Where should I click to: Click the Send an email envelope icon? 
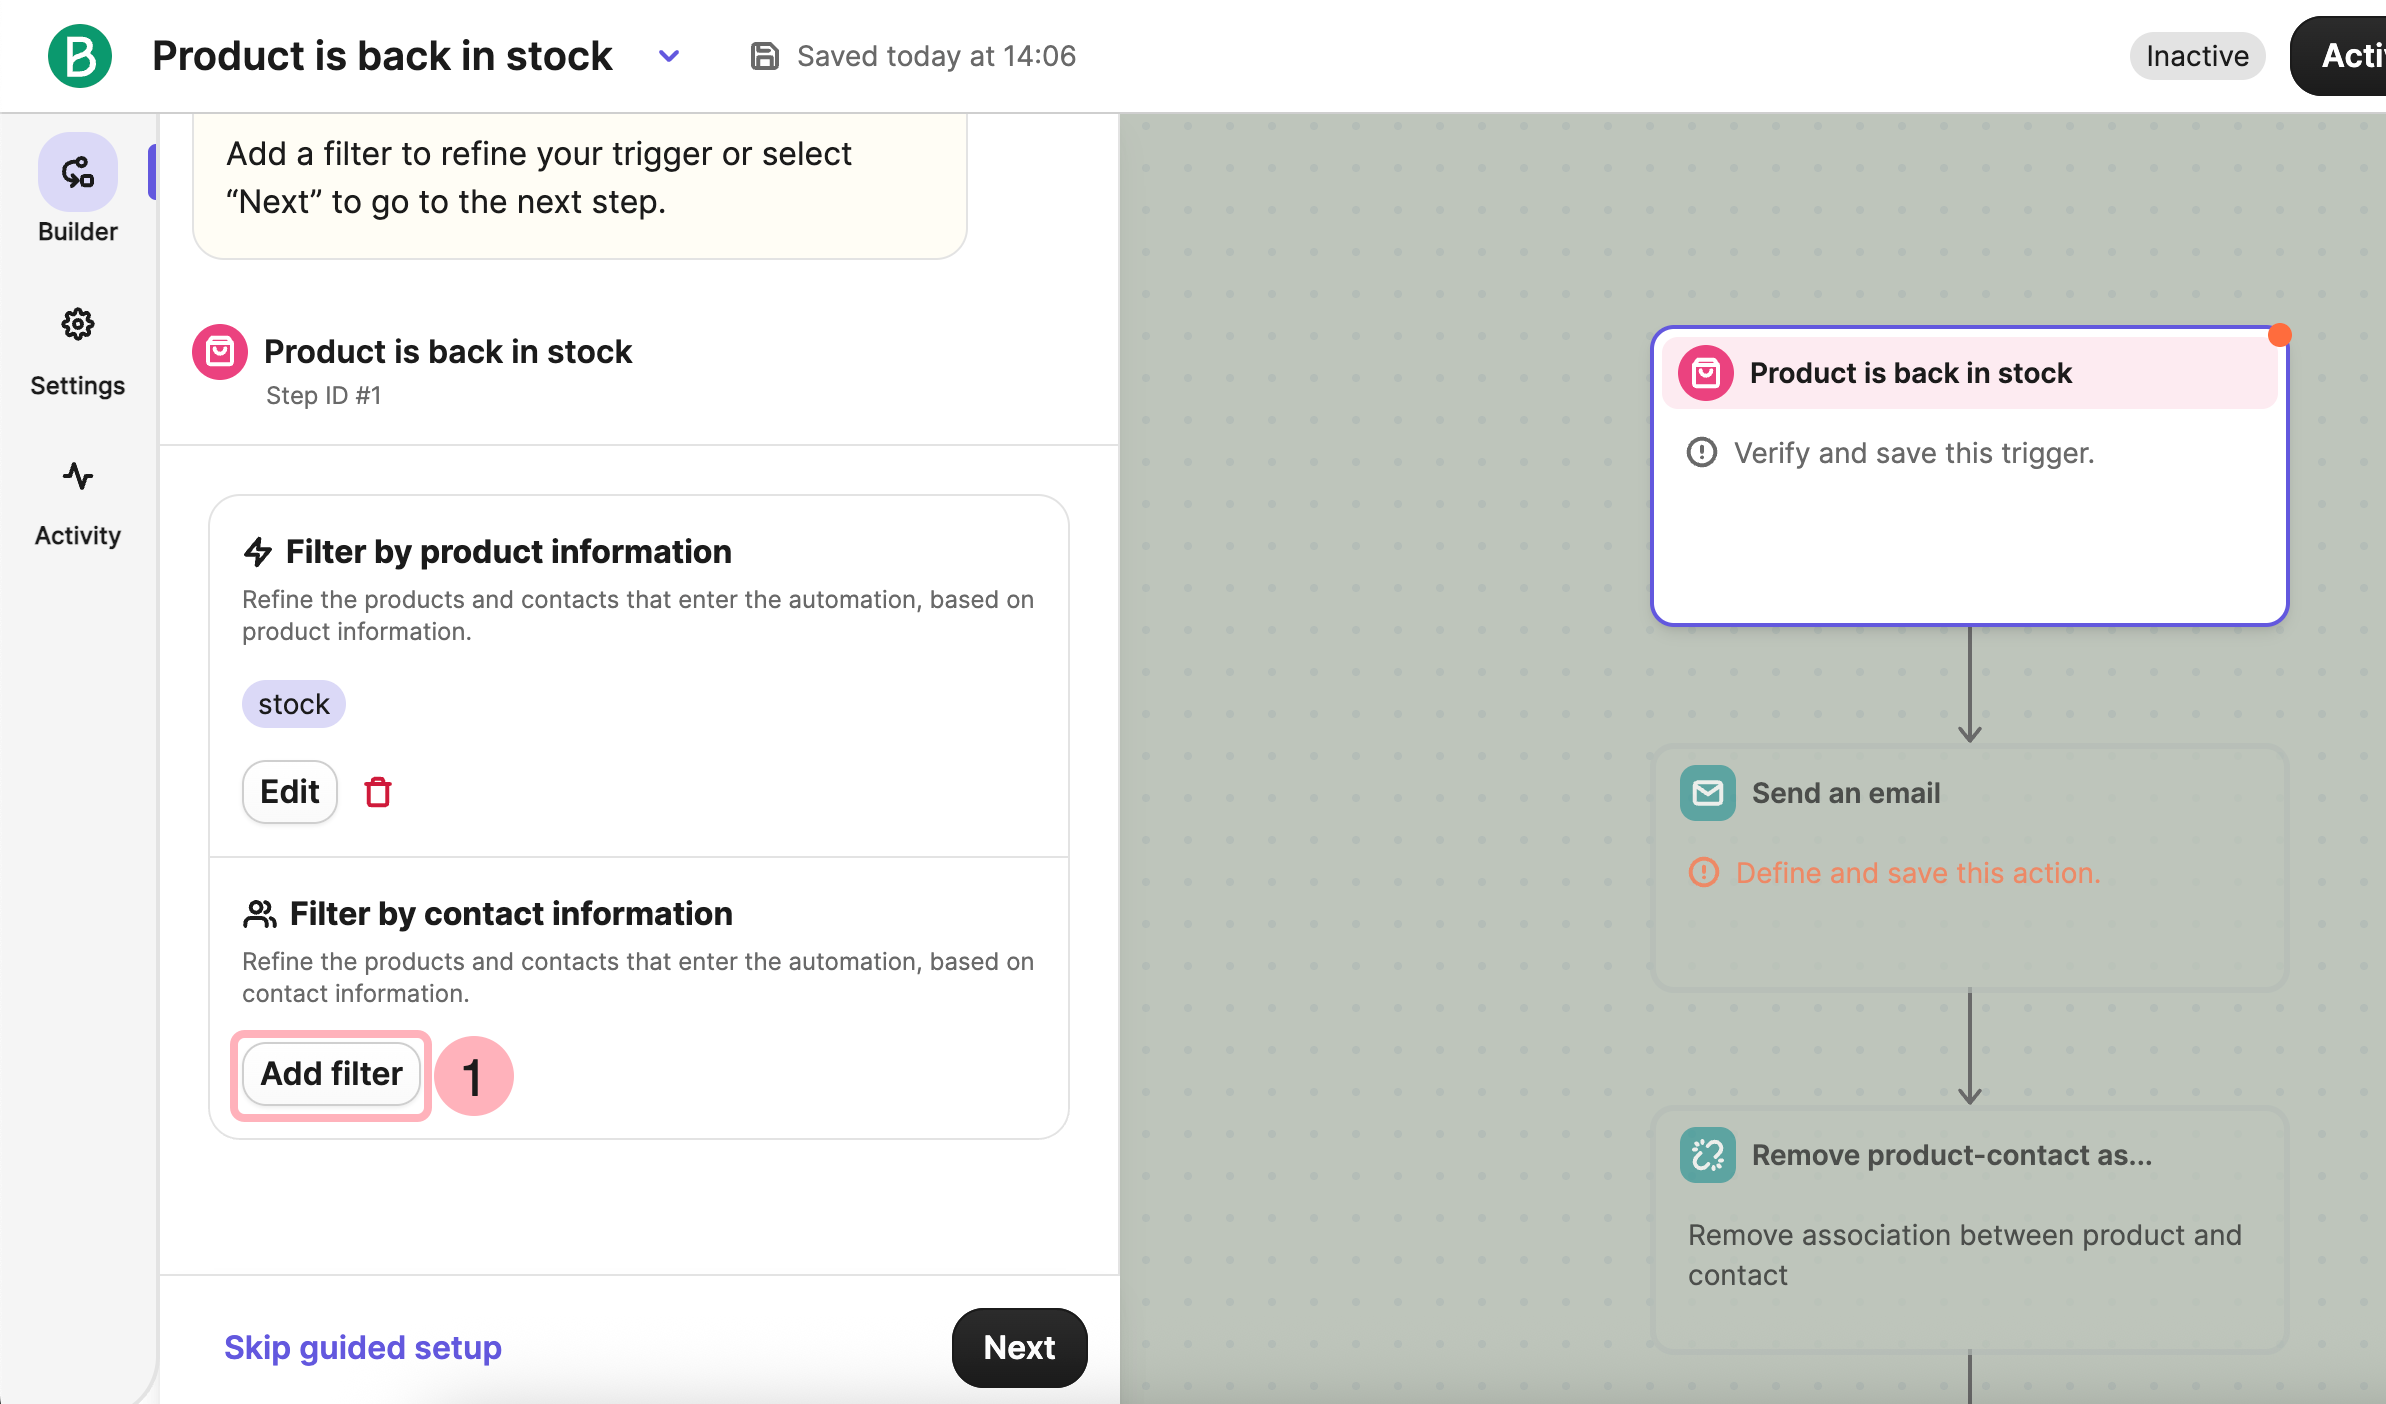pyautogui.click(x=1708, y=793)
